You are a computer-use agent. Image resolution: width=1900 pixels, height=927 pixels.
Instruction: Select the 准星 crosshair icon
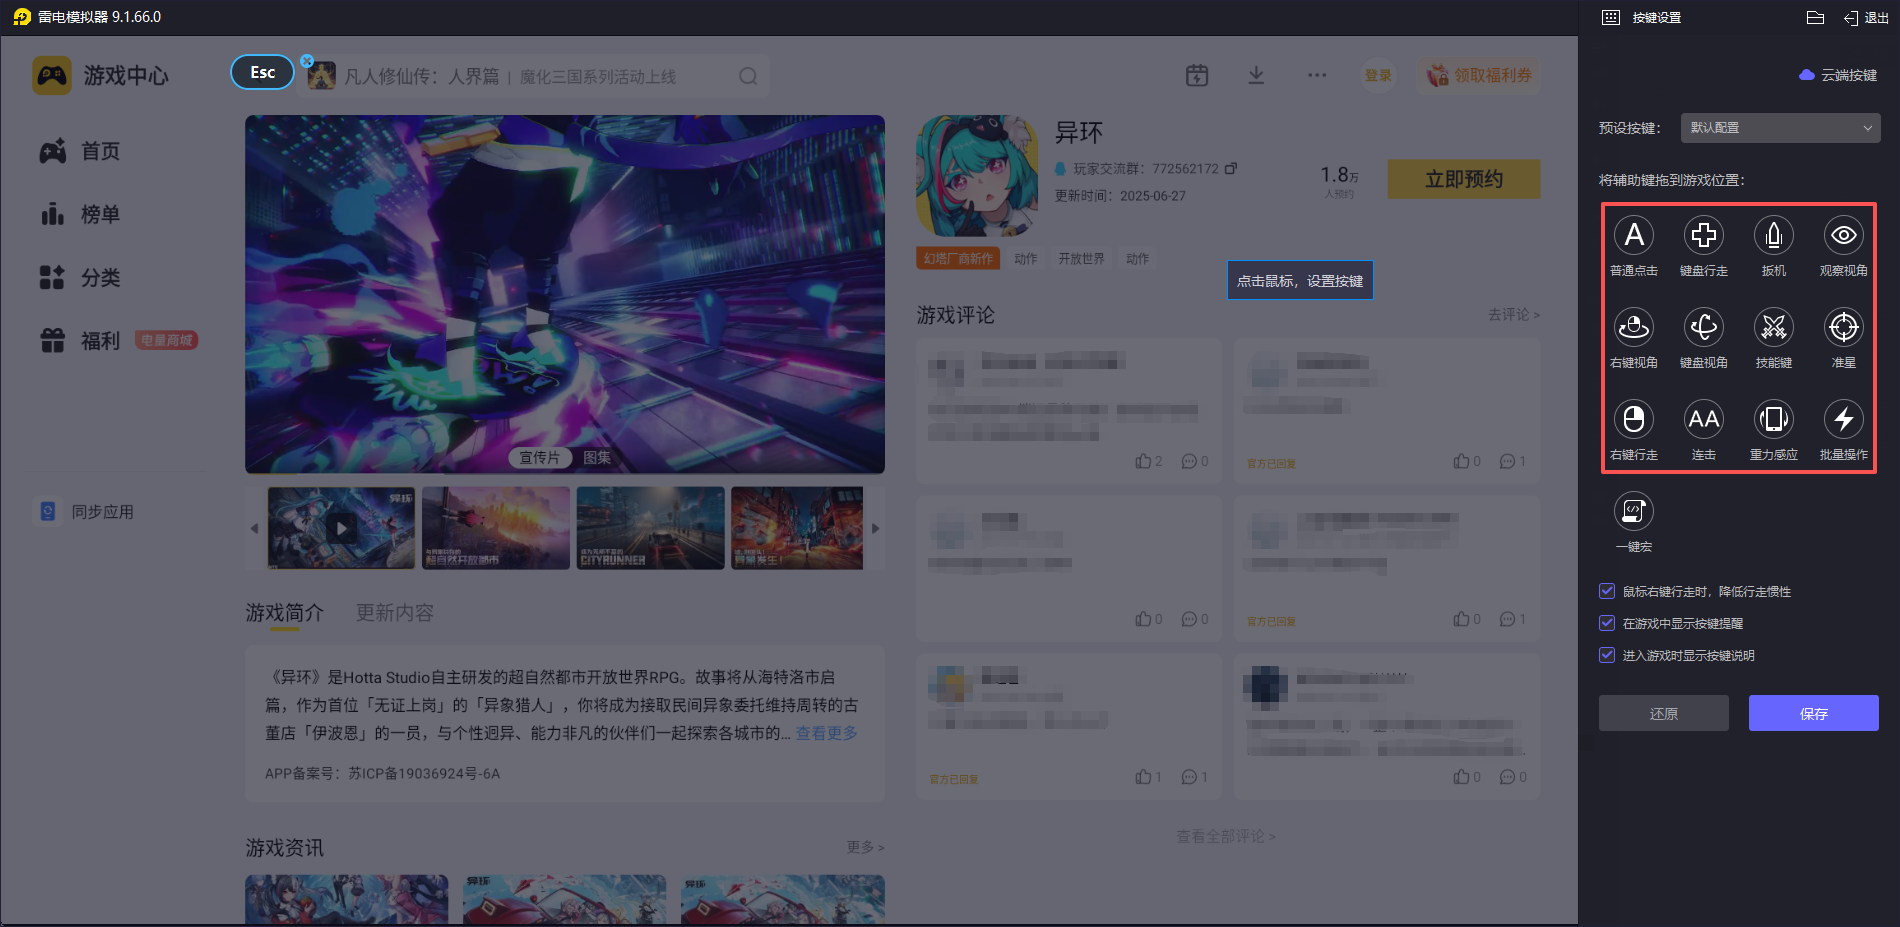[1844, 328]
